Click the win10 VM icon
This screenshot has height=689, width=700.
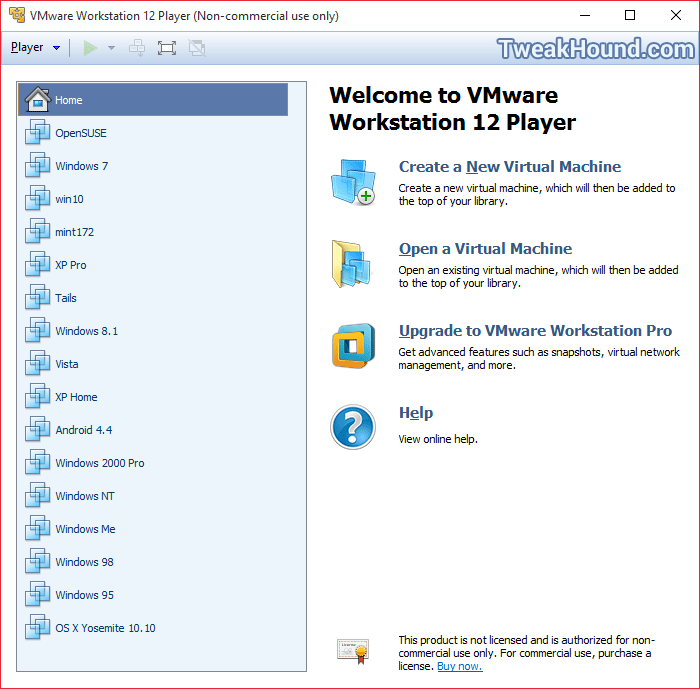pyautogui.click(x=38, y=199)
